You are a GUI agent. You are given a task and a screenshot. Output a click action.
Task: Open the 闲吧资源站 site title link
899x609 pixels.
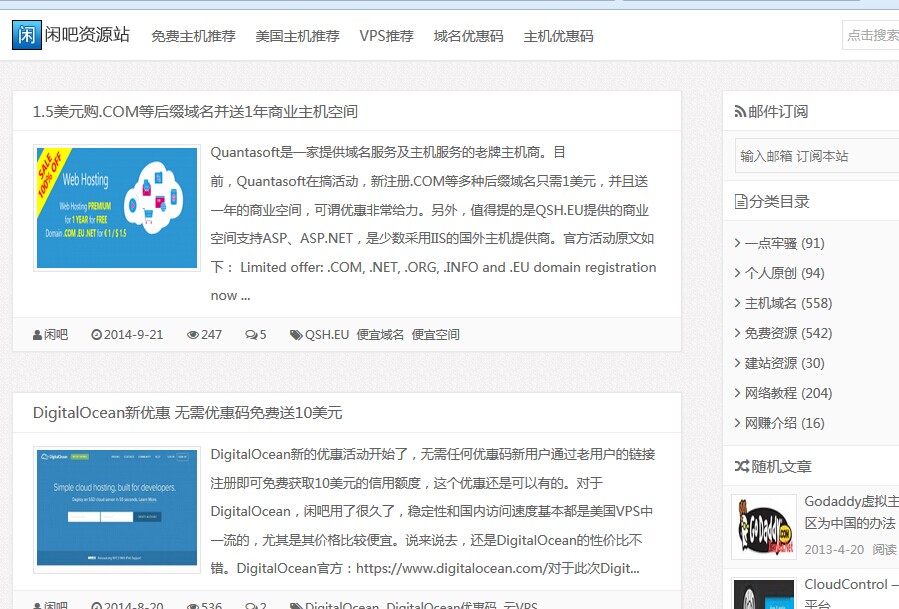87,34
